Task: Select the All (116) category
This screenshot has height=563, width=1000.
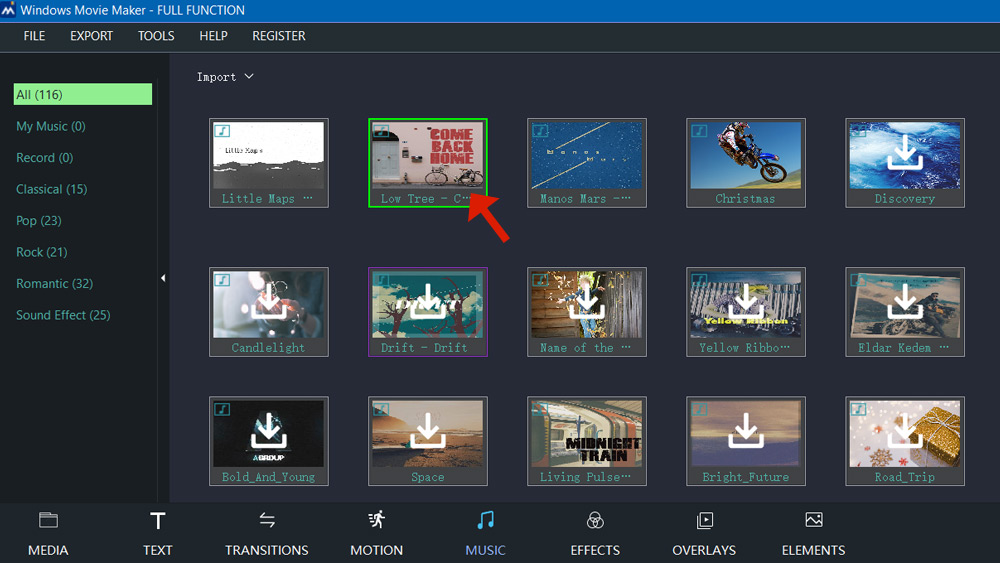Action: tap(83, 94)
